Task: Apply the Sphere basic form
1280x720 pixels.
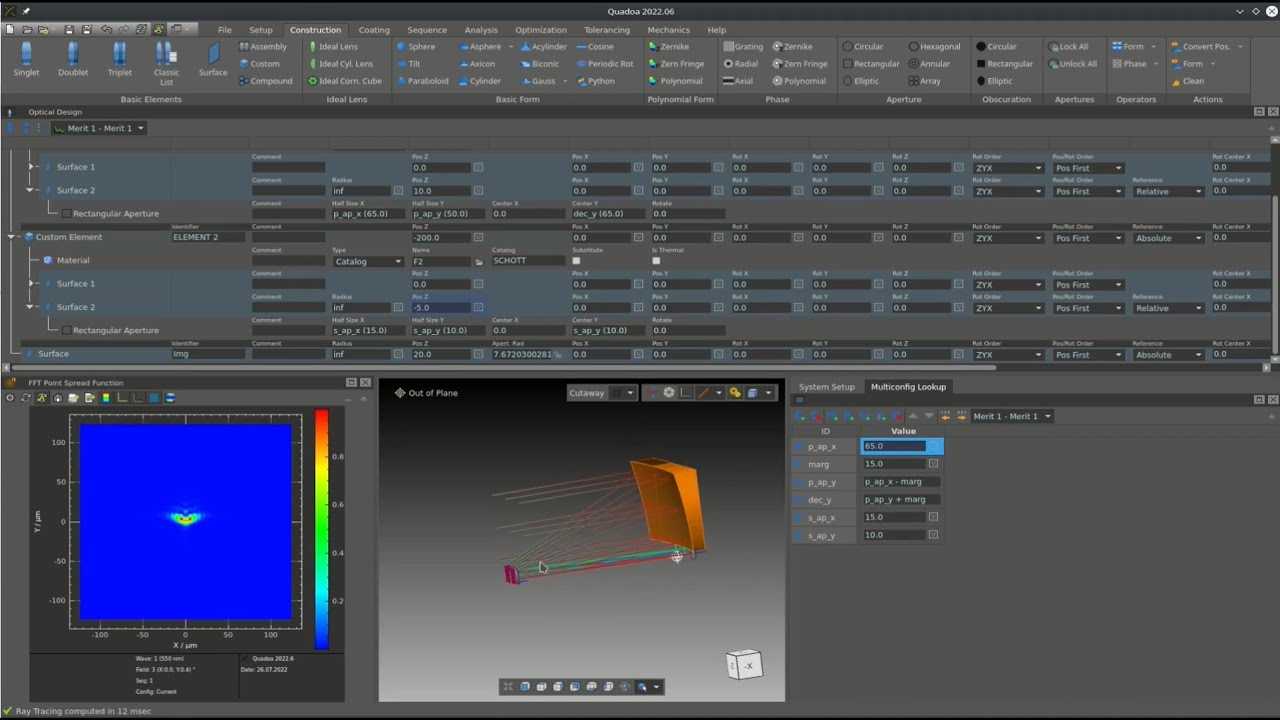Action: pyautogui.click(x=416, y=47)
